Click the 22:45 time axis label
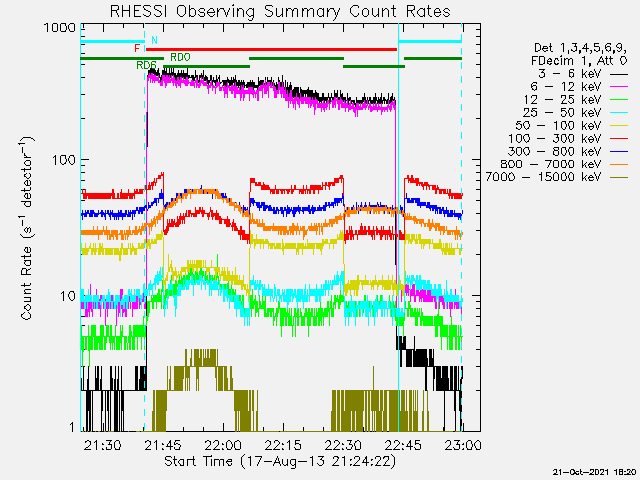 [403, 445]
